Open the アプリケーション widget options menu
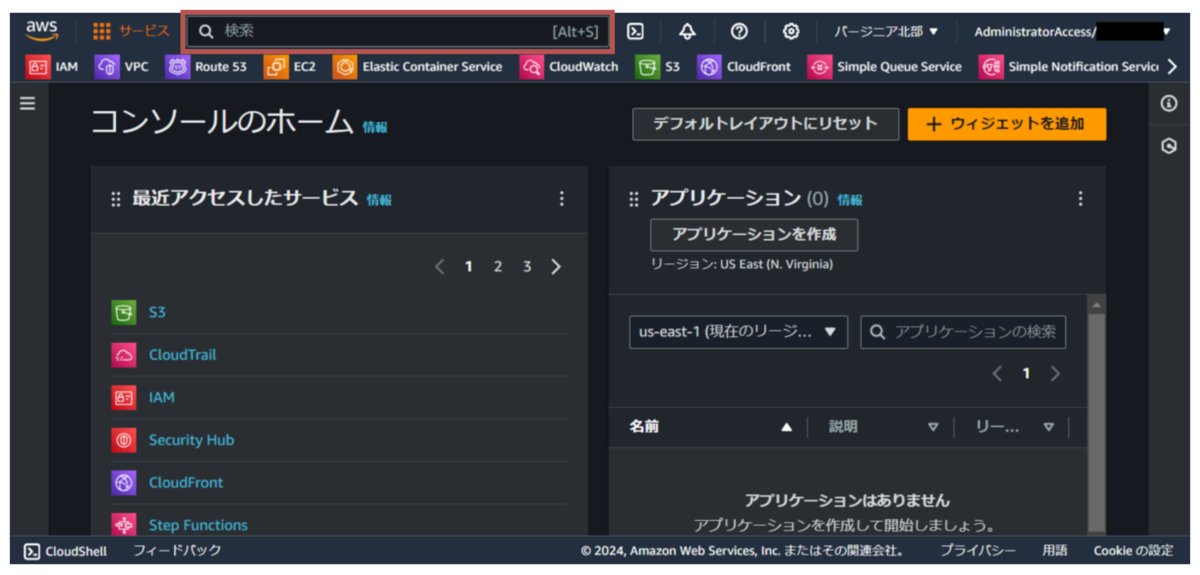 tap(1080, 198)
